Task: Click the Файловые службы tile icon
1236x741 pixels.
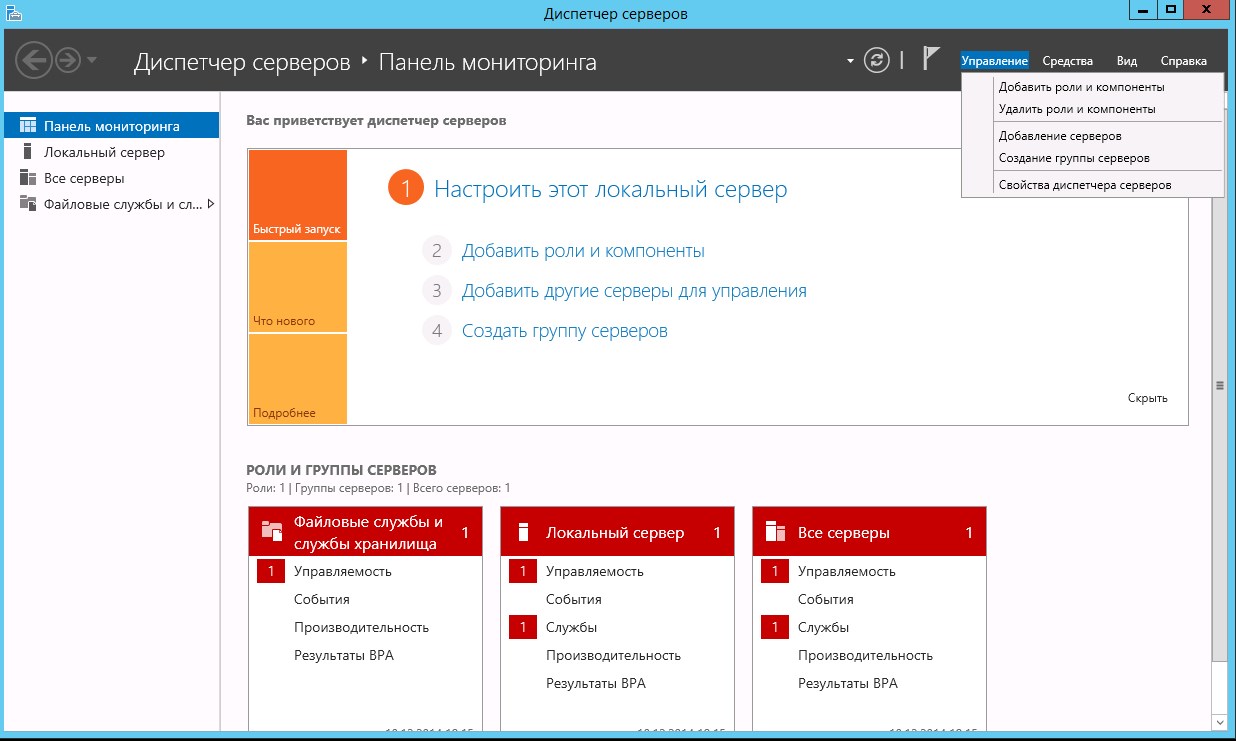Action: [x=271, y=531]
